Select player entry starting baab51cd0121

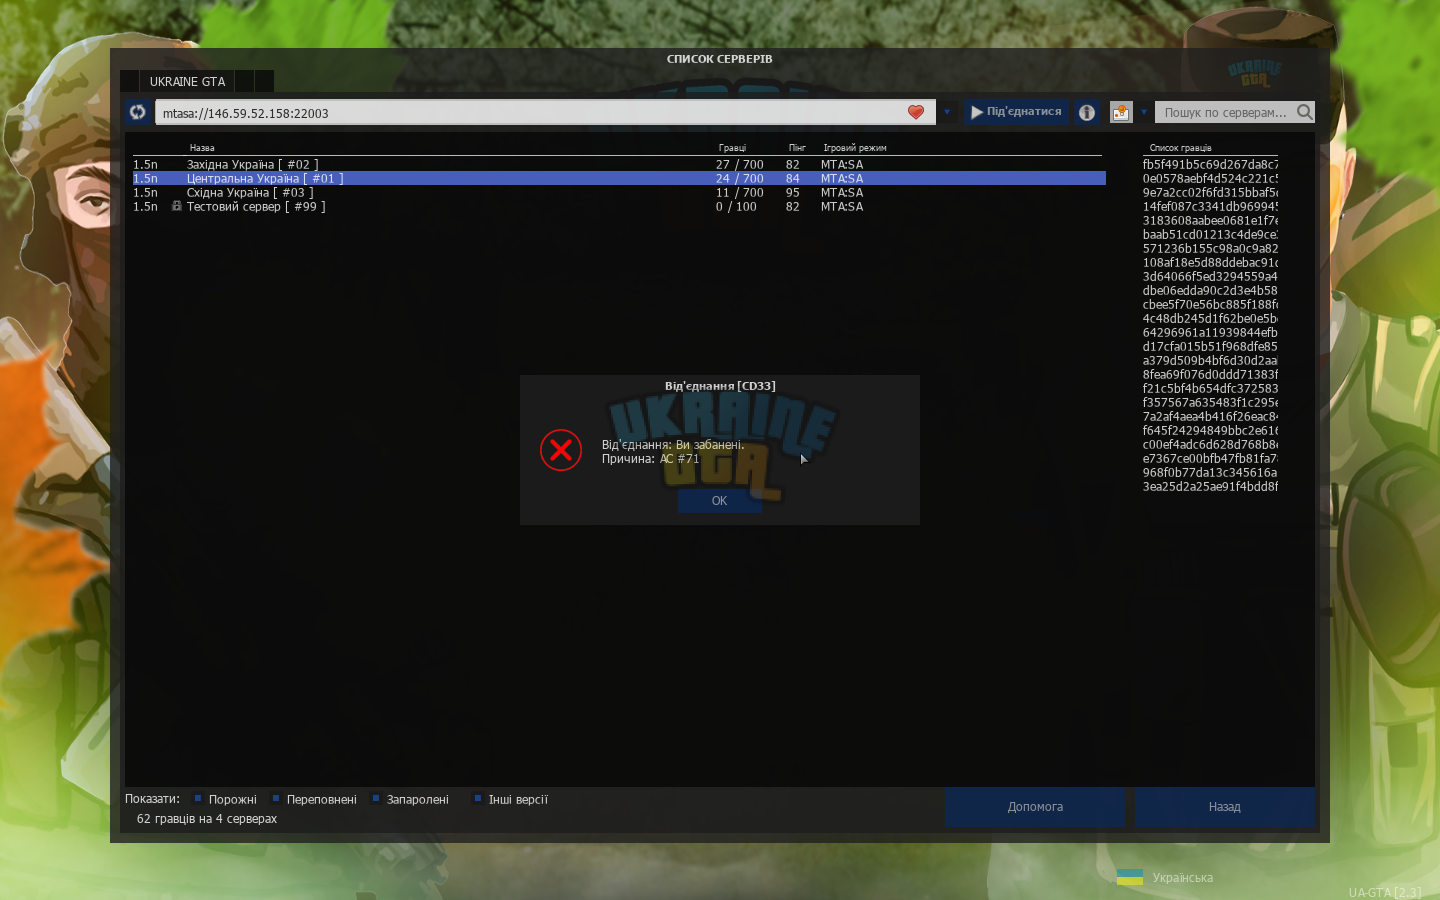pyautogui.click(x=1210, y=234)
